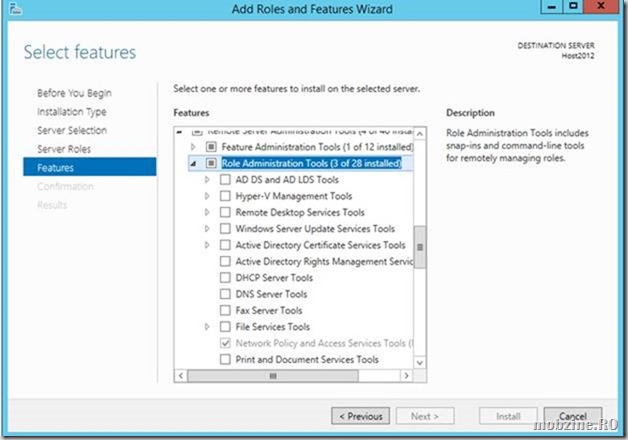Click the left arrow of the horizontal scrollbar
The width and height of the screenshot is (628, 440).
point(181,376)
